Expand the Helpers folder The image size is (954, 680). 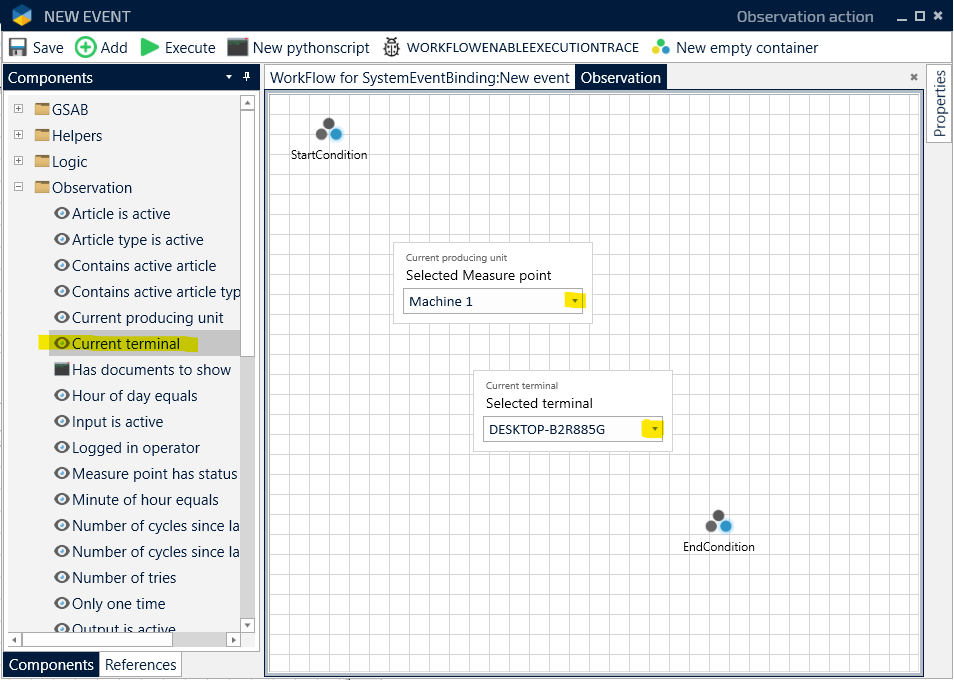pos(18,135)
